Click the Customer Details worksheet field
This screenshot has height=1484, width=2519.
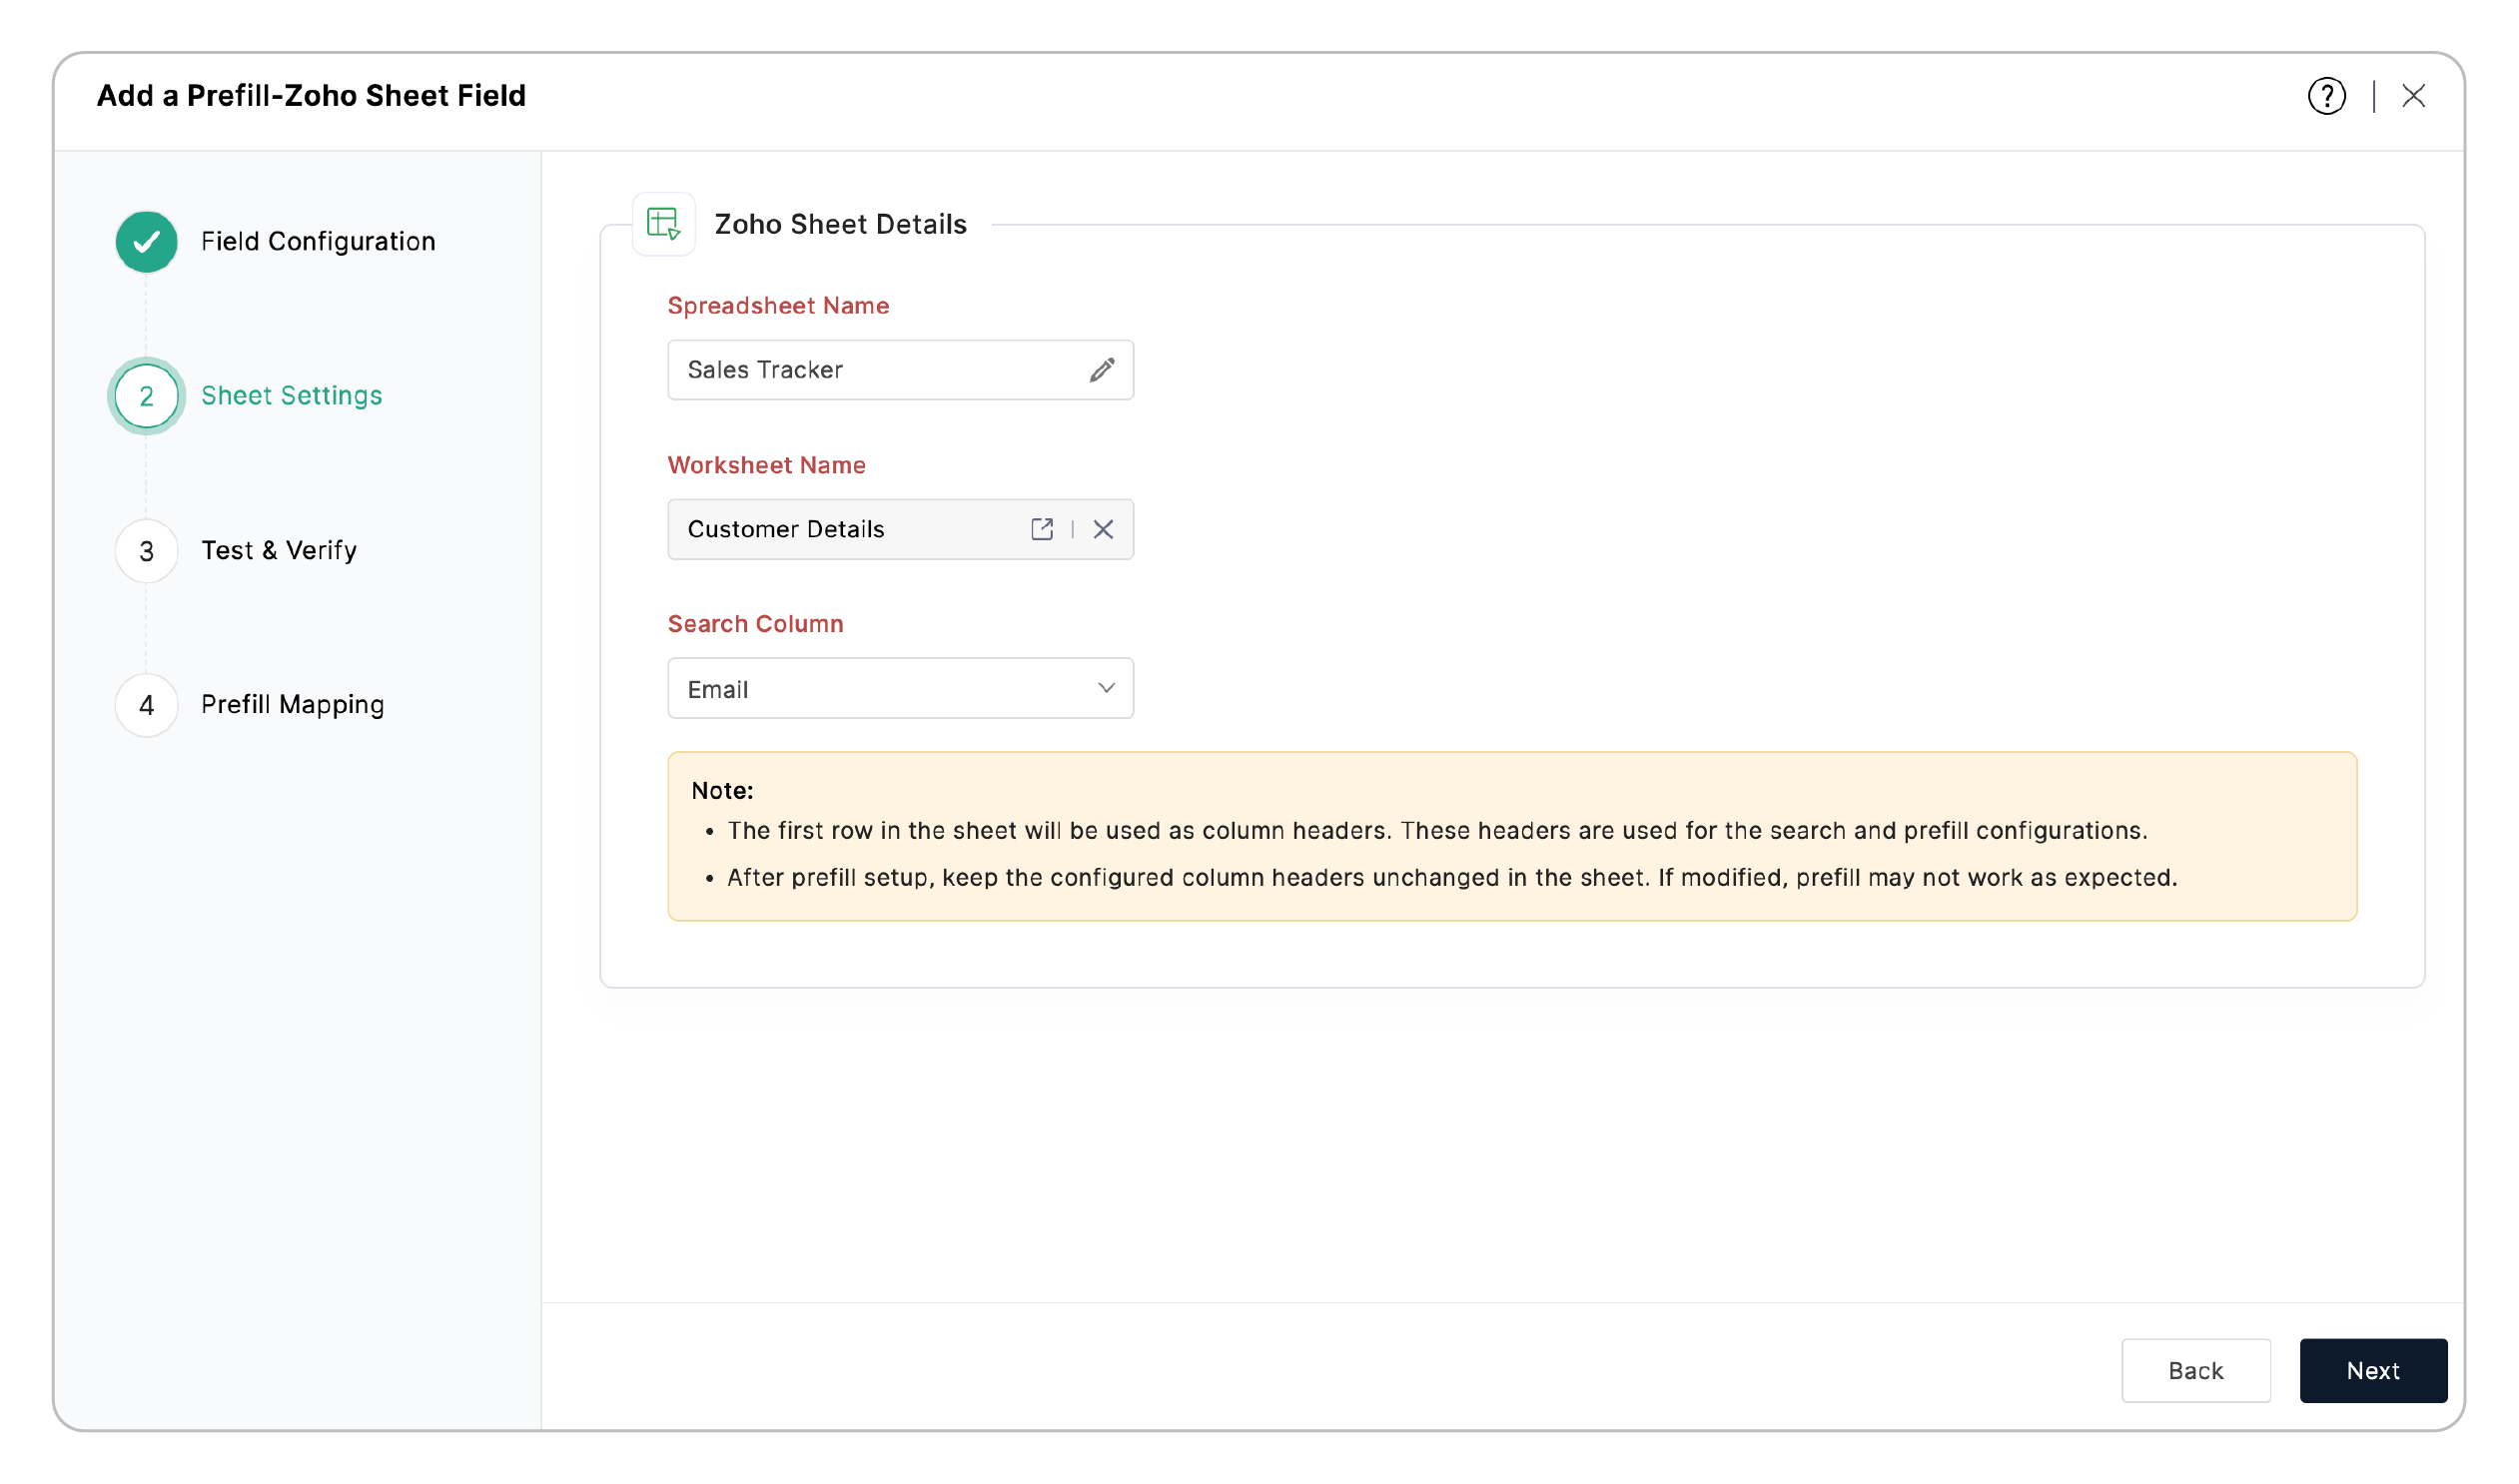pos(900,529)
